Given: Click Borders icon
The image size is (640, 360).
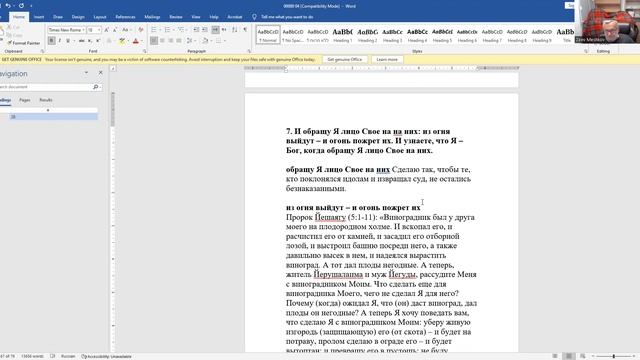Looking at the screenshot, I should tap(218, 41).
